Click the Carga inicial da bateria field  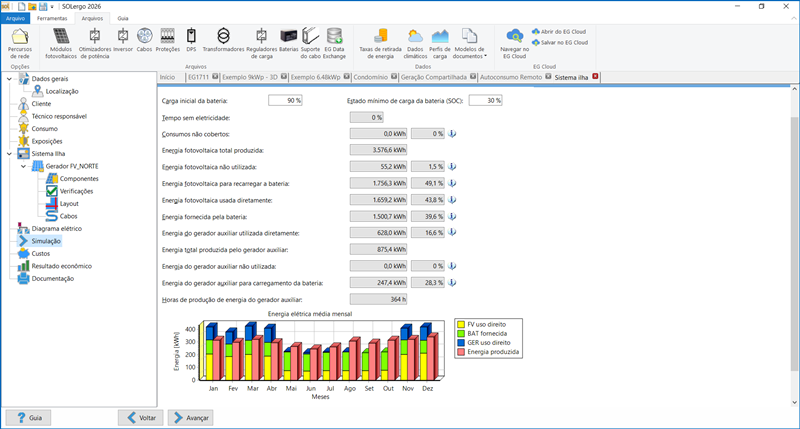click(285, 101)
